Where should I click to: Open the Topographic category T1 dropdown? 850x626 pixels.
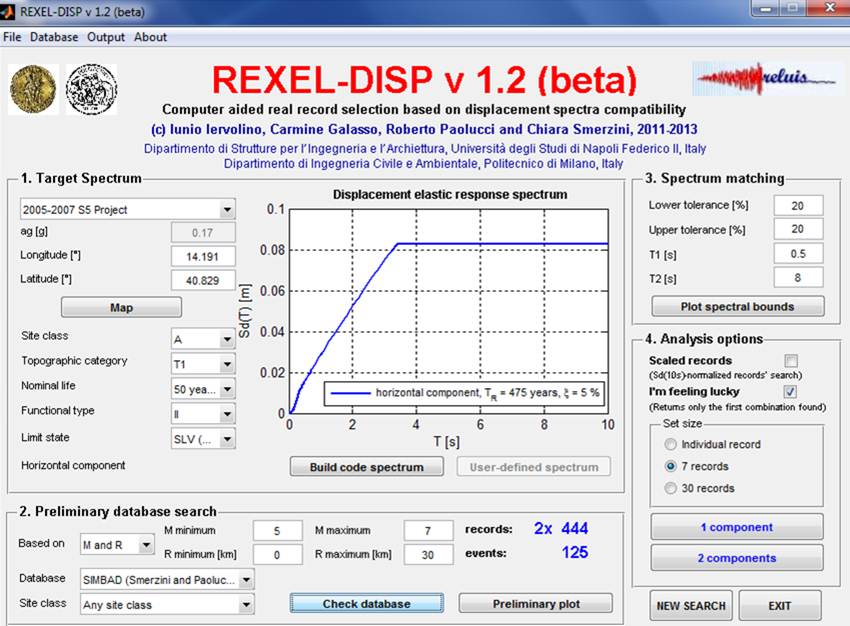pos(228,364)
